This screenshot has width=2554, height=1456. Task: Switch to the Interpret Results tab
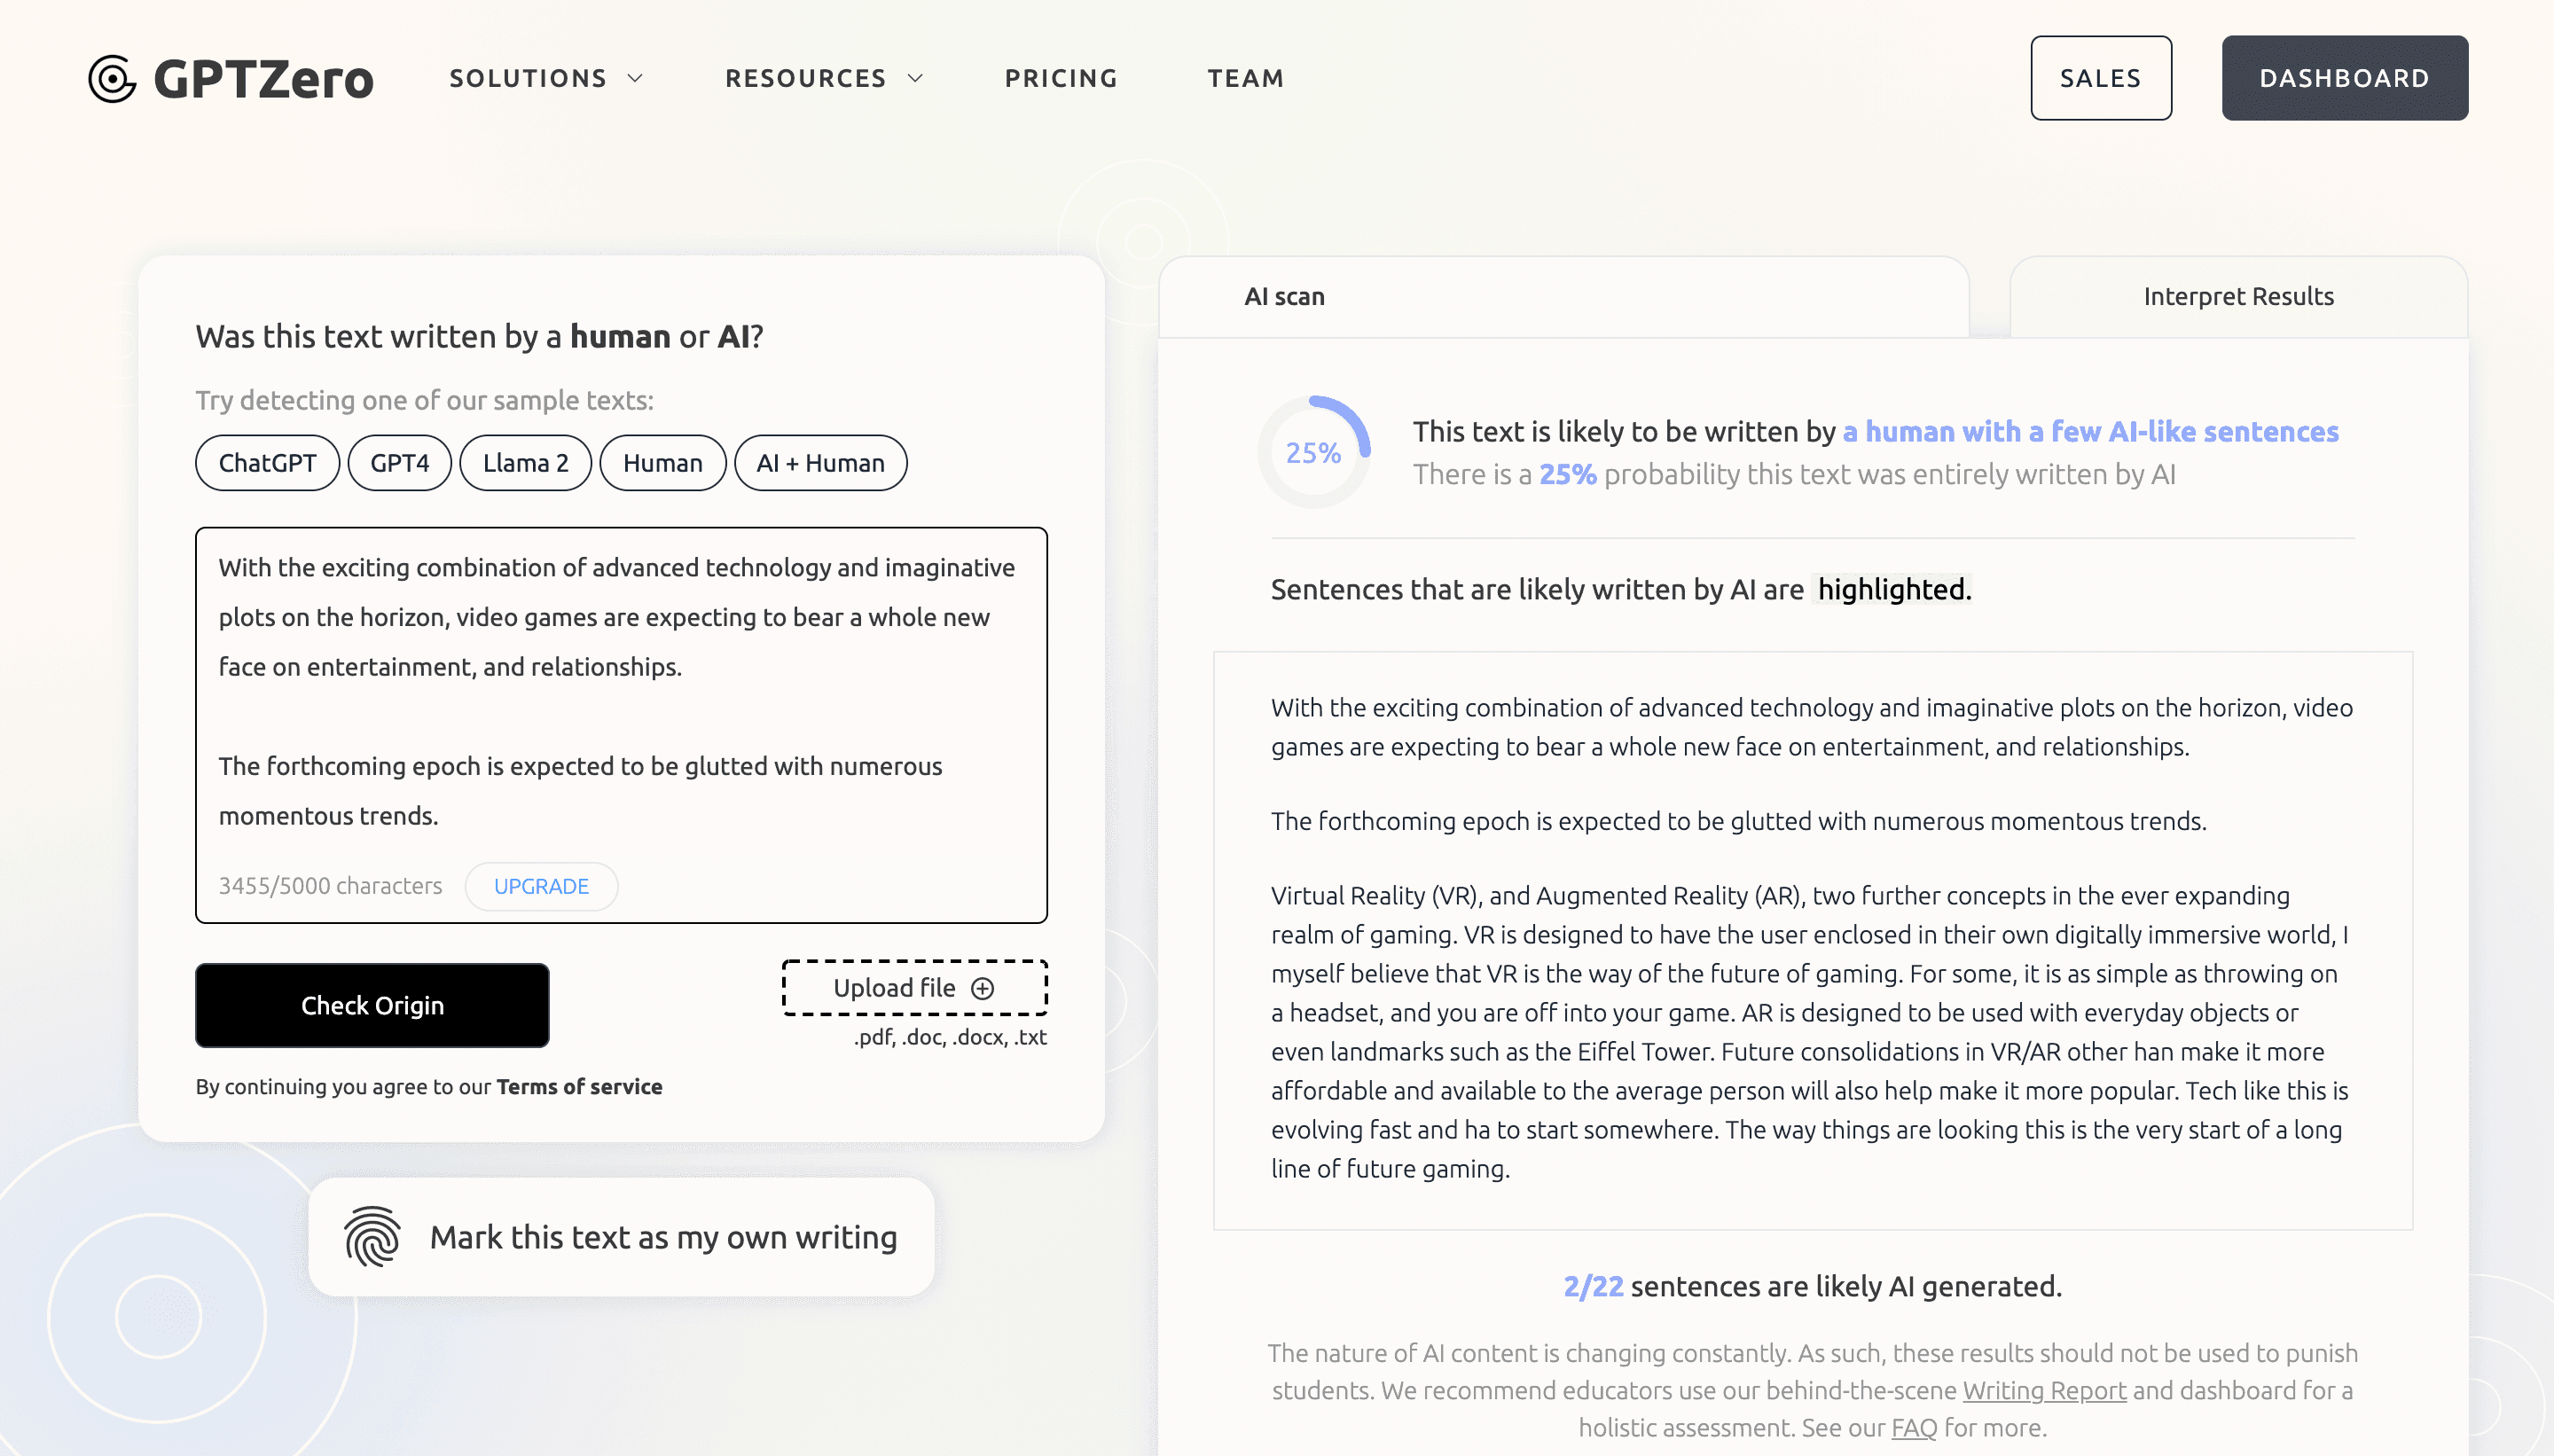pos(2238,297)
